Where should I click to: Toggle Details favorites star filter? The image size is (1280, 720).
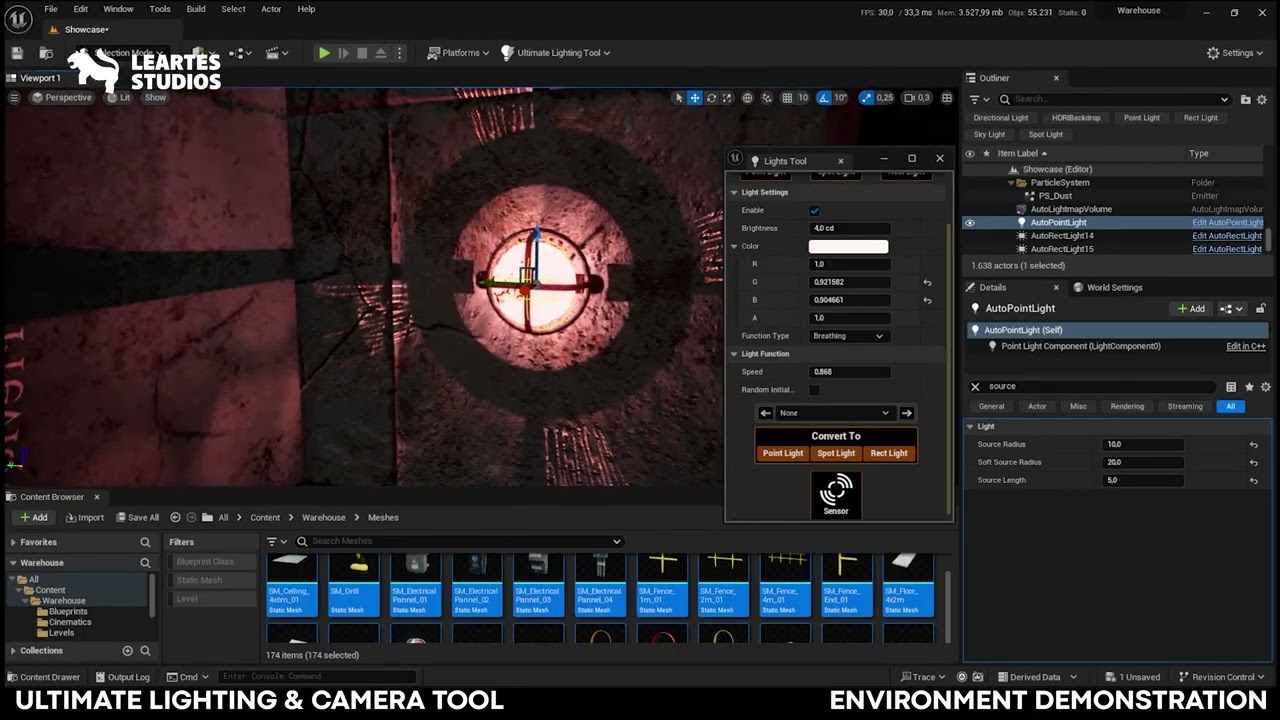point(1249,387)
